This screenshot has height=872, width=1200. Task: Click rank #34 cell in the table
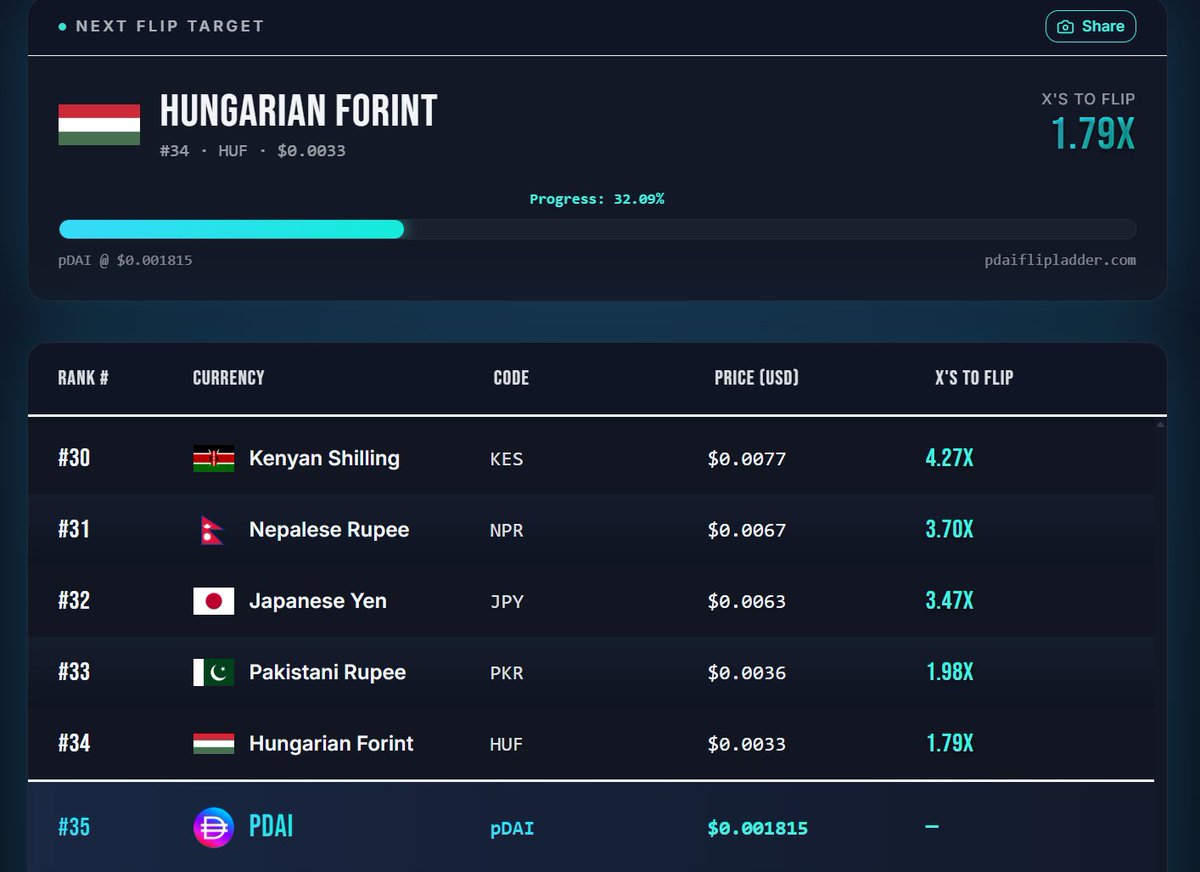74,744
